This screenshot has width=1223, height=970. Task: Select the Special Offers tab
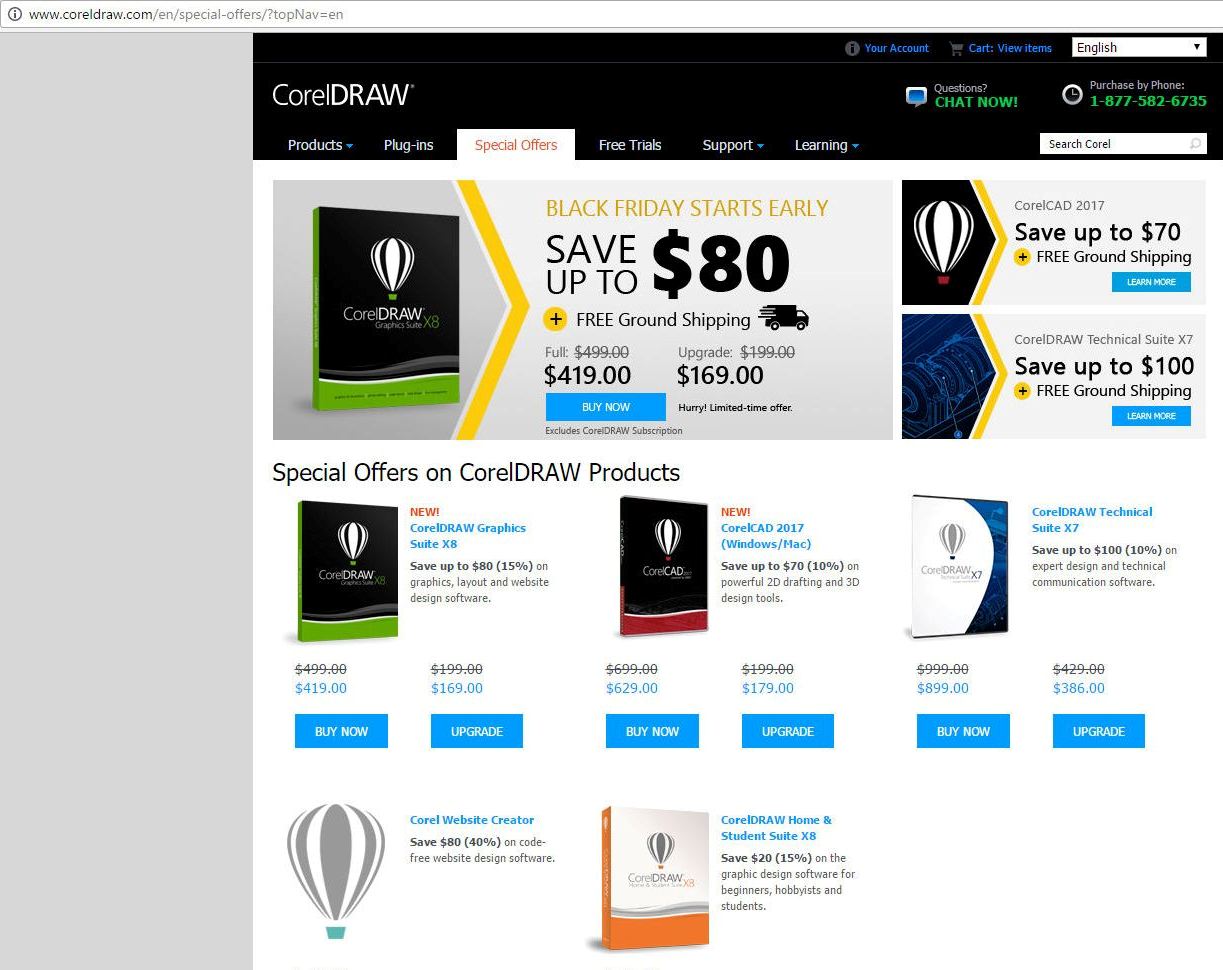click(x=516, y=145)
